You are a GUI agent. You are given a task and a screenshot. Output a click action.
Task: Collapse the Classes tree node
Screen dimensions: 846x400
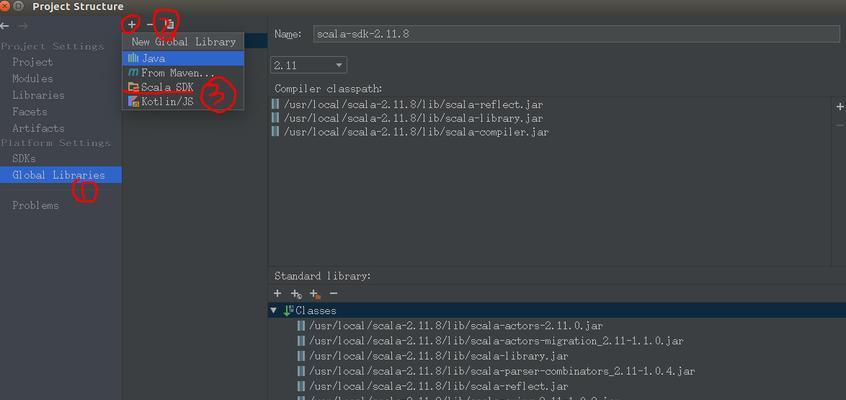274,311
